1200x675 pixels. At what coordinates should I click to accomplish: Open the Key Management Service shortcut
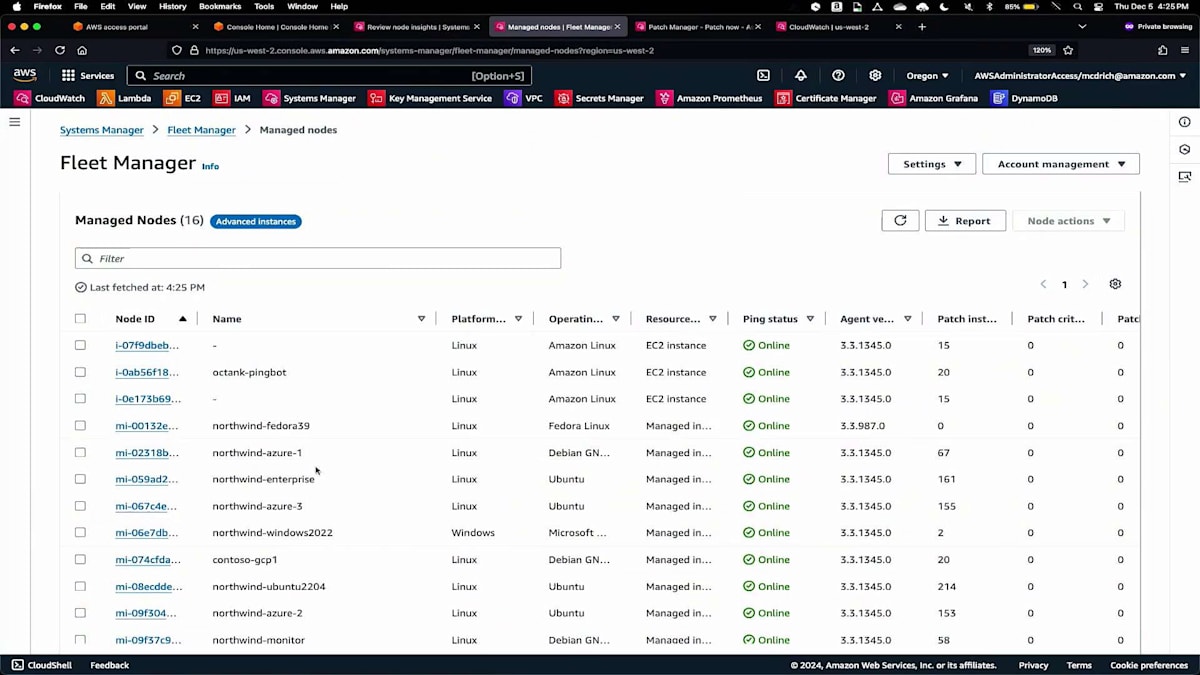click(430, 98)
